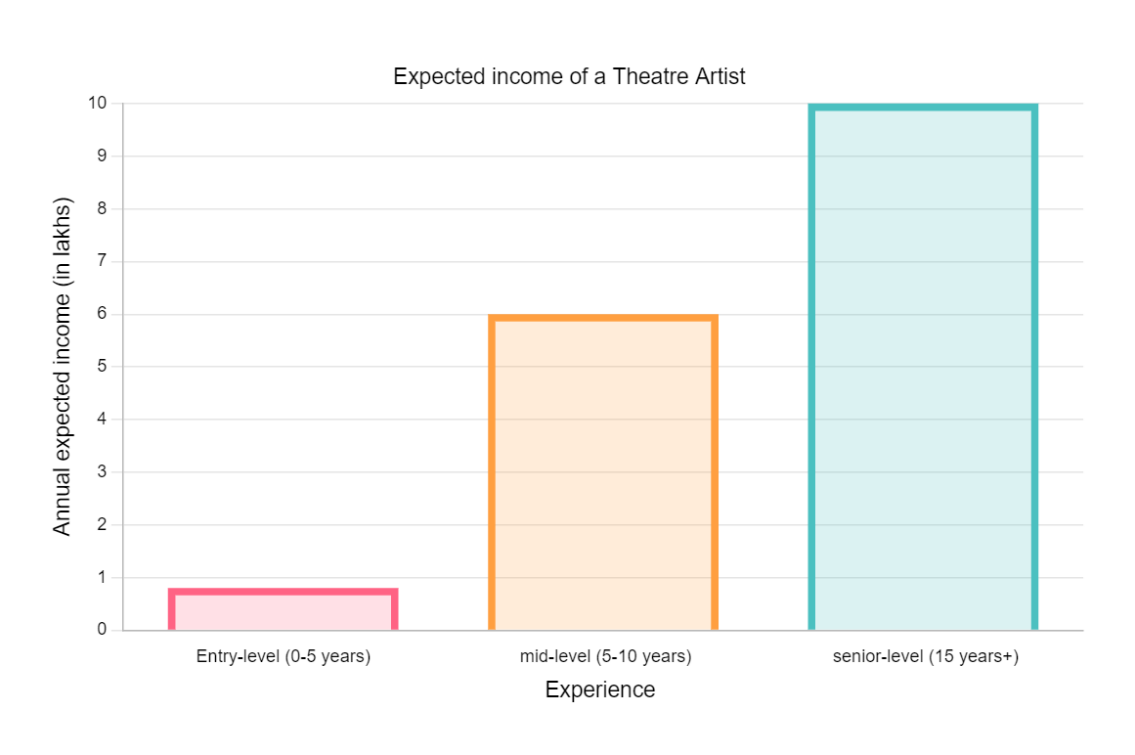Click the pink Entry-level bar

pyautogui.click(x=283, y=610)
